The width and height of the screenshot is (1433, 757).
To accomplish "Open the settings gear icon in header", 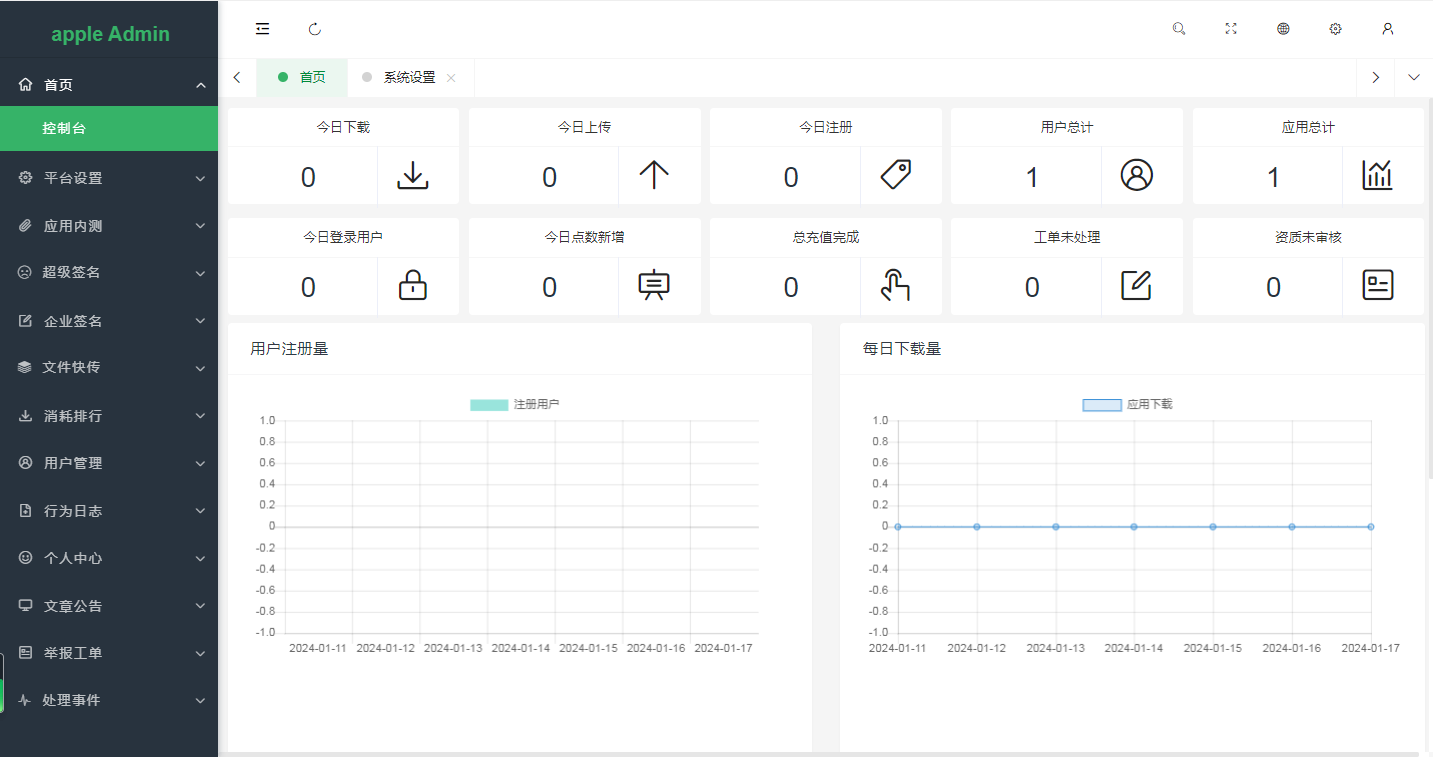I will click(1335, 29).
